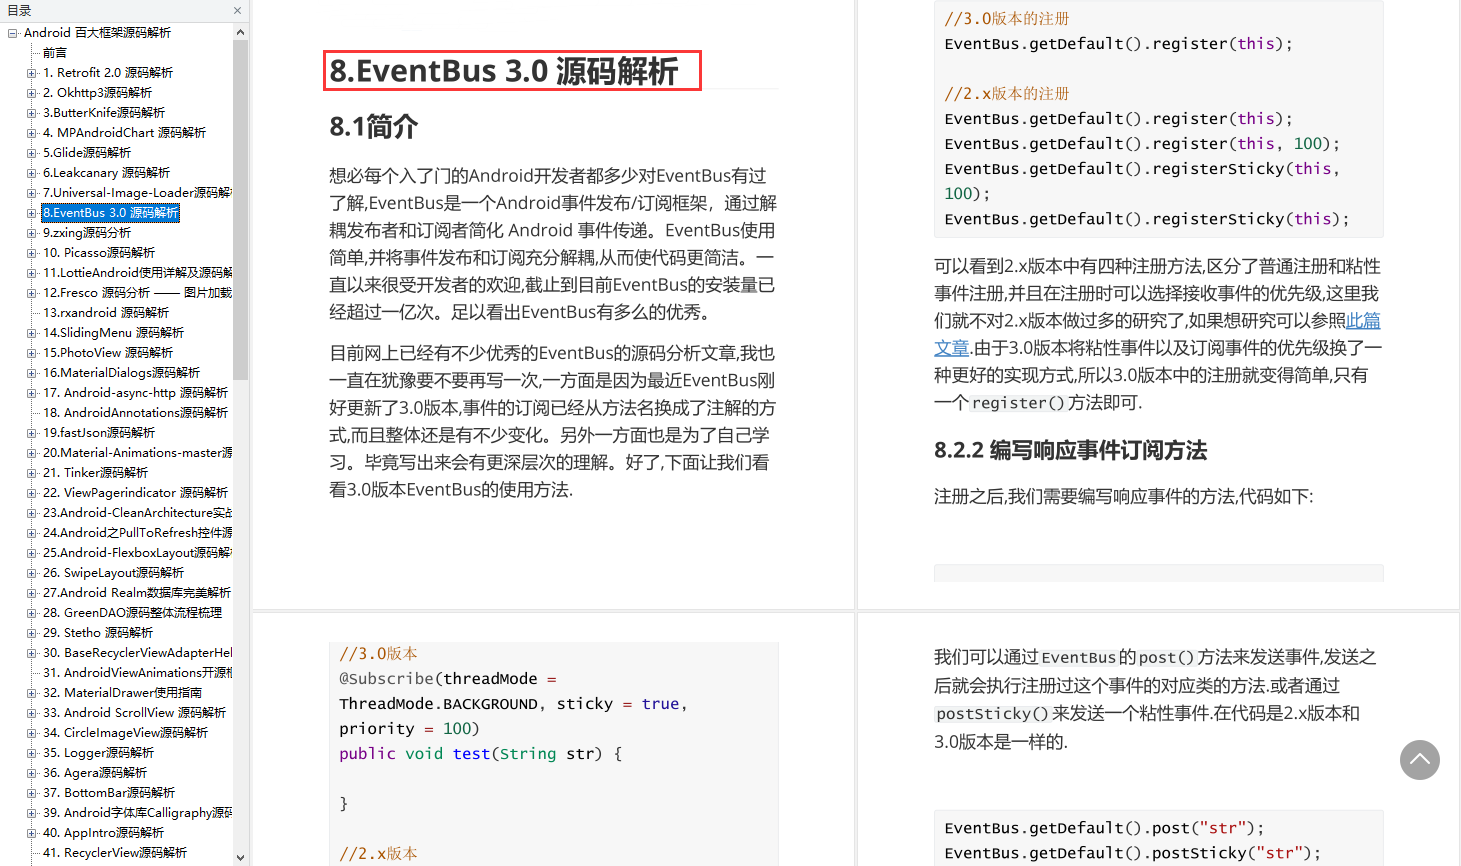Screen dimensions: 1461x866
Task: Go to 3.ButterKnife源码解析 chapter
Action: [104, 113]
